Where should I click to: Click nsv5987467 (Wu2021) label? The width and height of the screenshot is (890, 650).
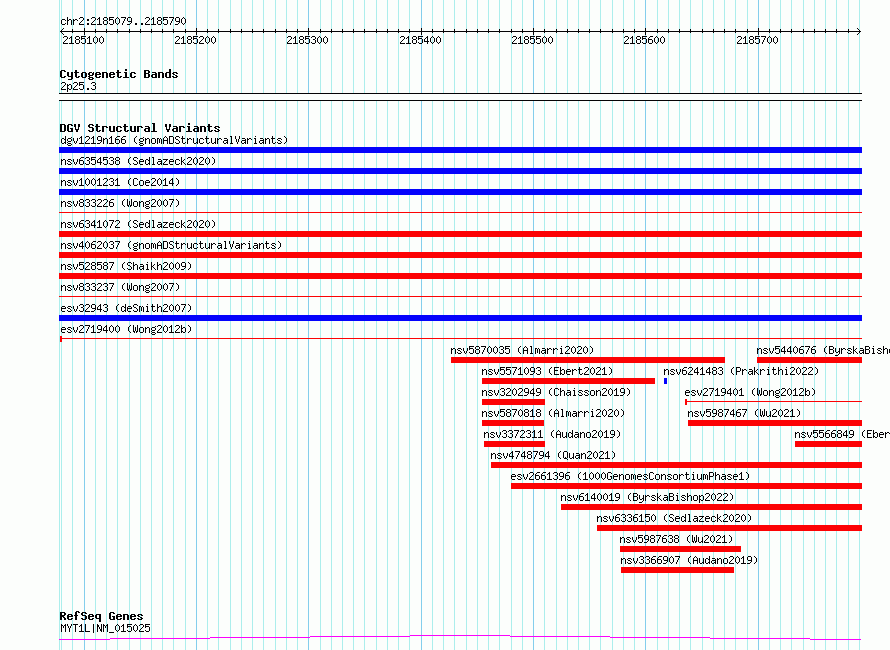point(744,413)
